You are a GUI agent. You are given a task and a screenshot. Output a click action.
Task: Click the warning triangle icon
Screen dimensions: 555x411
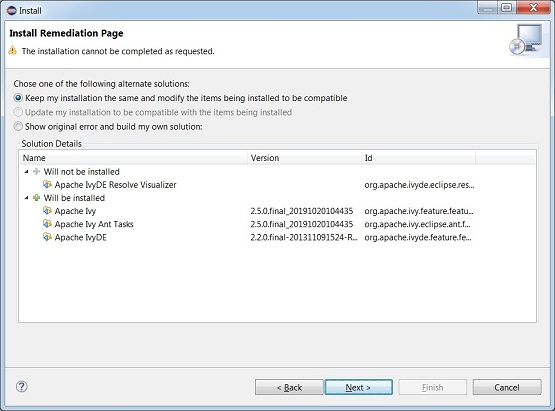click(13, 50)
